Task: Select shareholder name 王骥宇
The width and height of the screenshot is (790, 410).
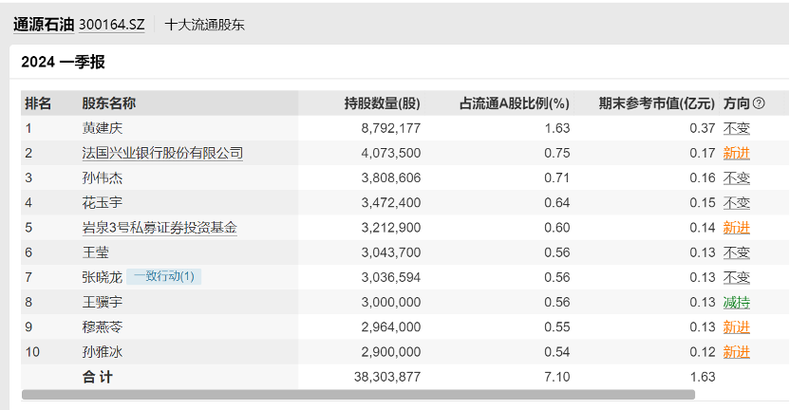Action: coord(102,302)
